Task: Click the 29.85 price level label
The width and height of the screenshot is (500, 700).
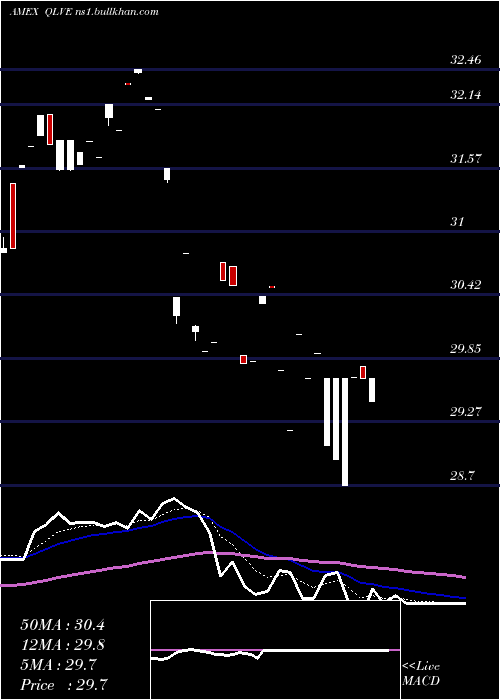Action: (x=466, y=348)
